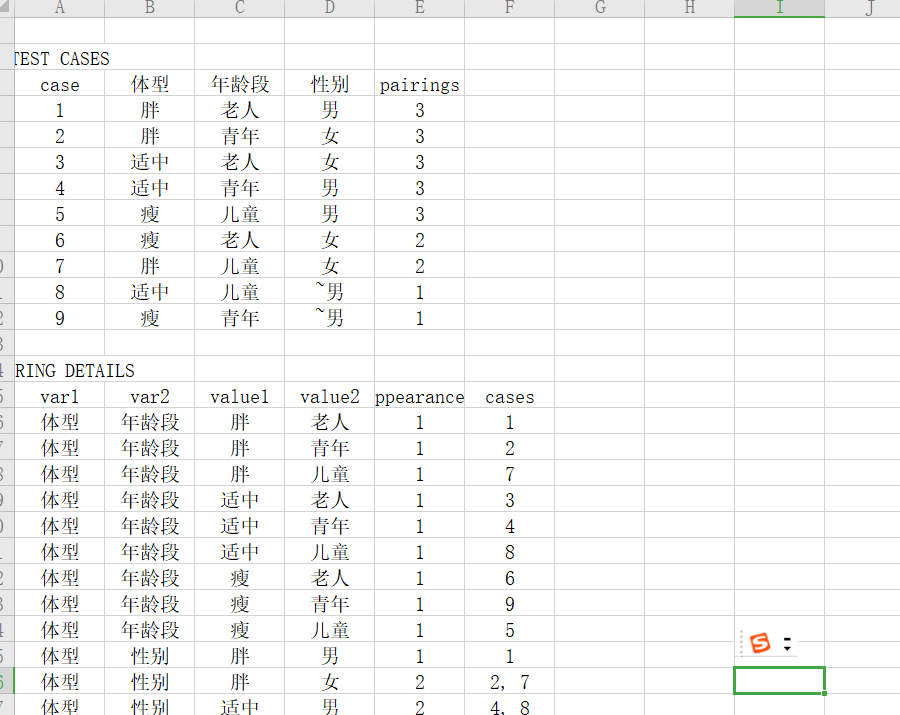The height and width of the screenshot is (715, 900).
Task: Click cases cell showing '2, 7'
Action: tap(510, 682)
